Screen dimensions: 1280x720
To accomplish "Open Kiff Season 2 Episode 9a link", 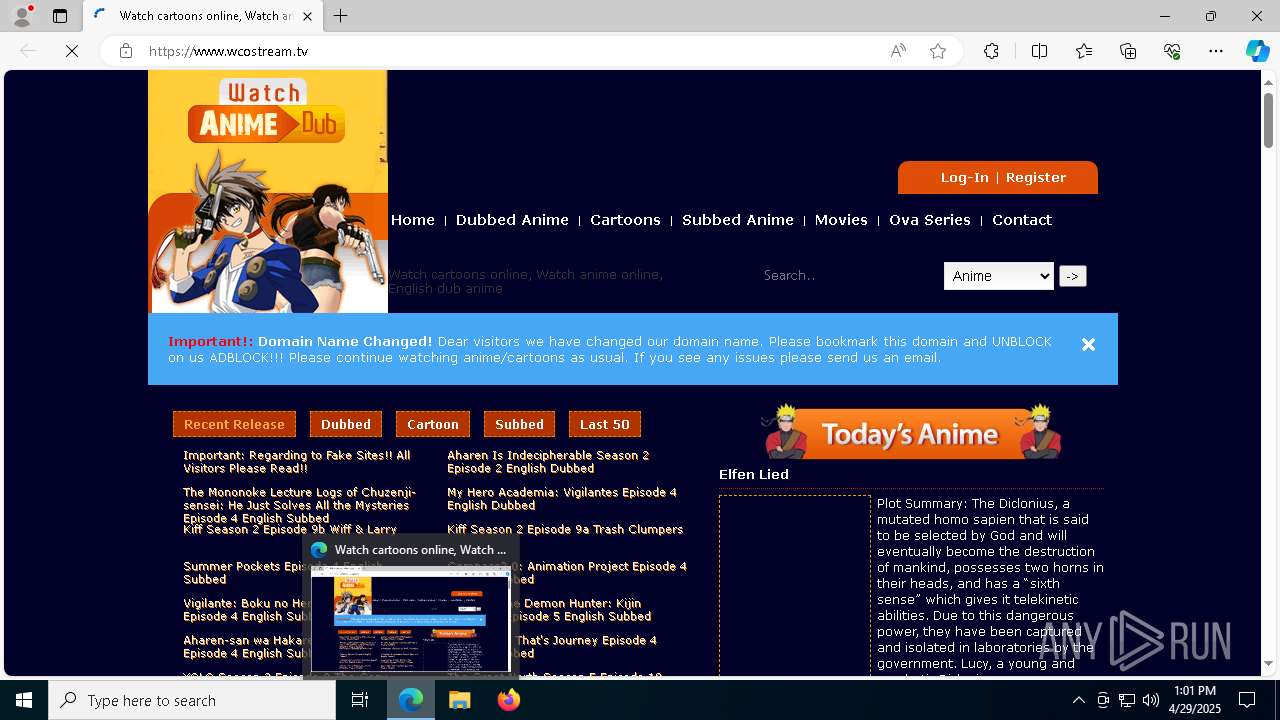I will tap(565, 529).
